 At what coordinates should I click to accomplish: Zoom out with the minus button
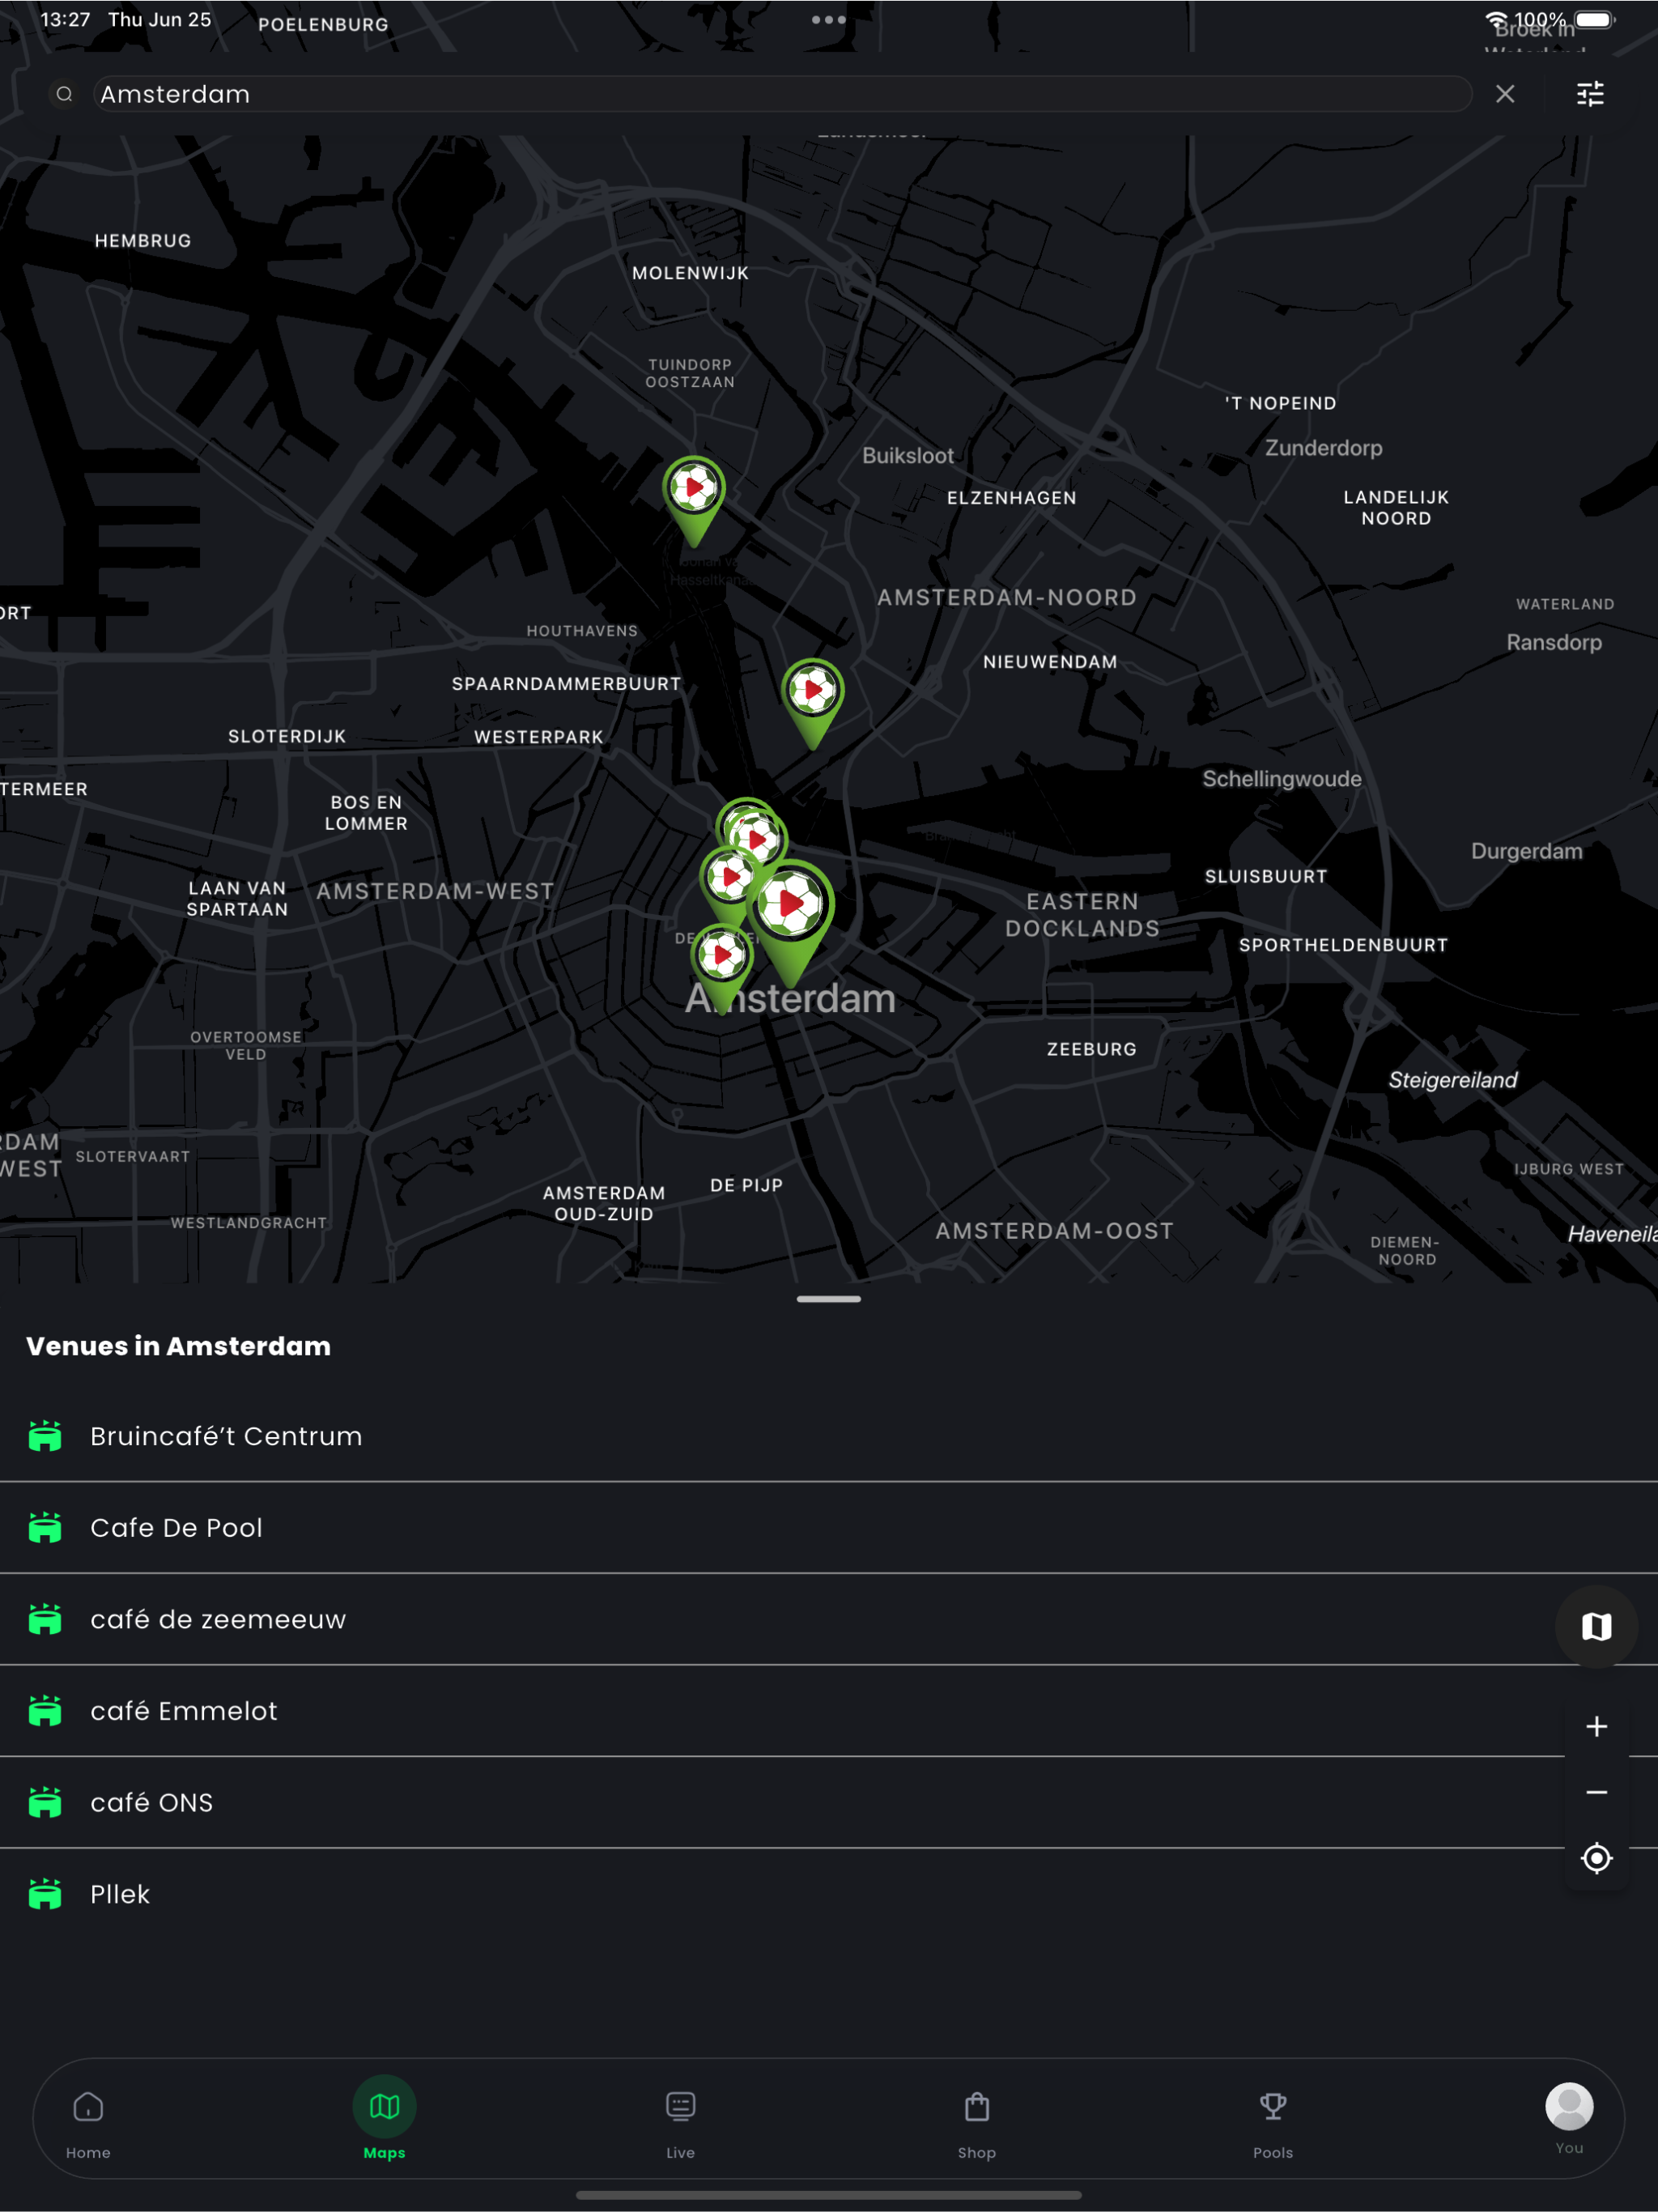1597,1793
